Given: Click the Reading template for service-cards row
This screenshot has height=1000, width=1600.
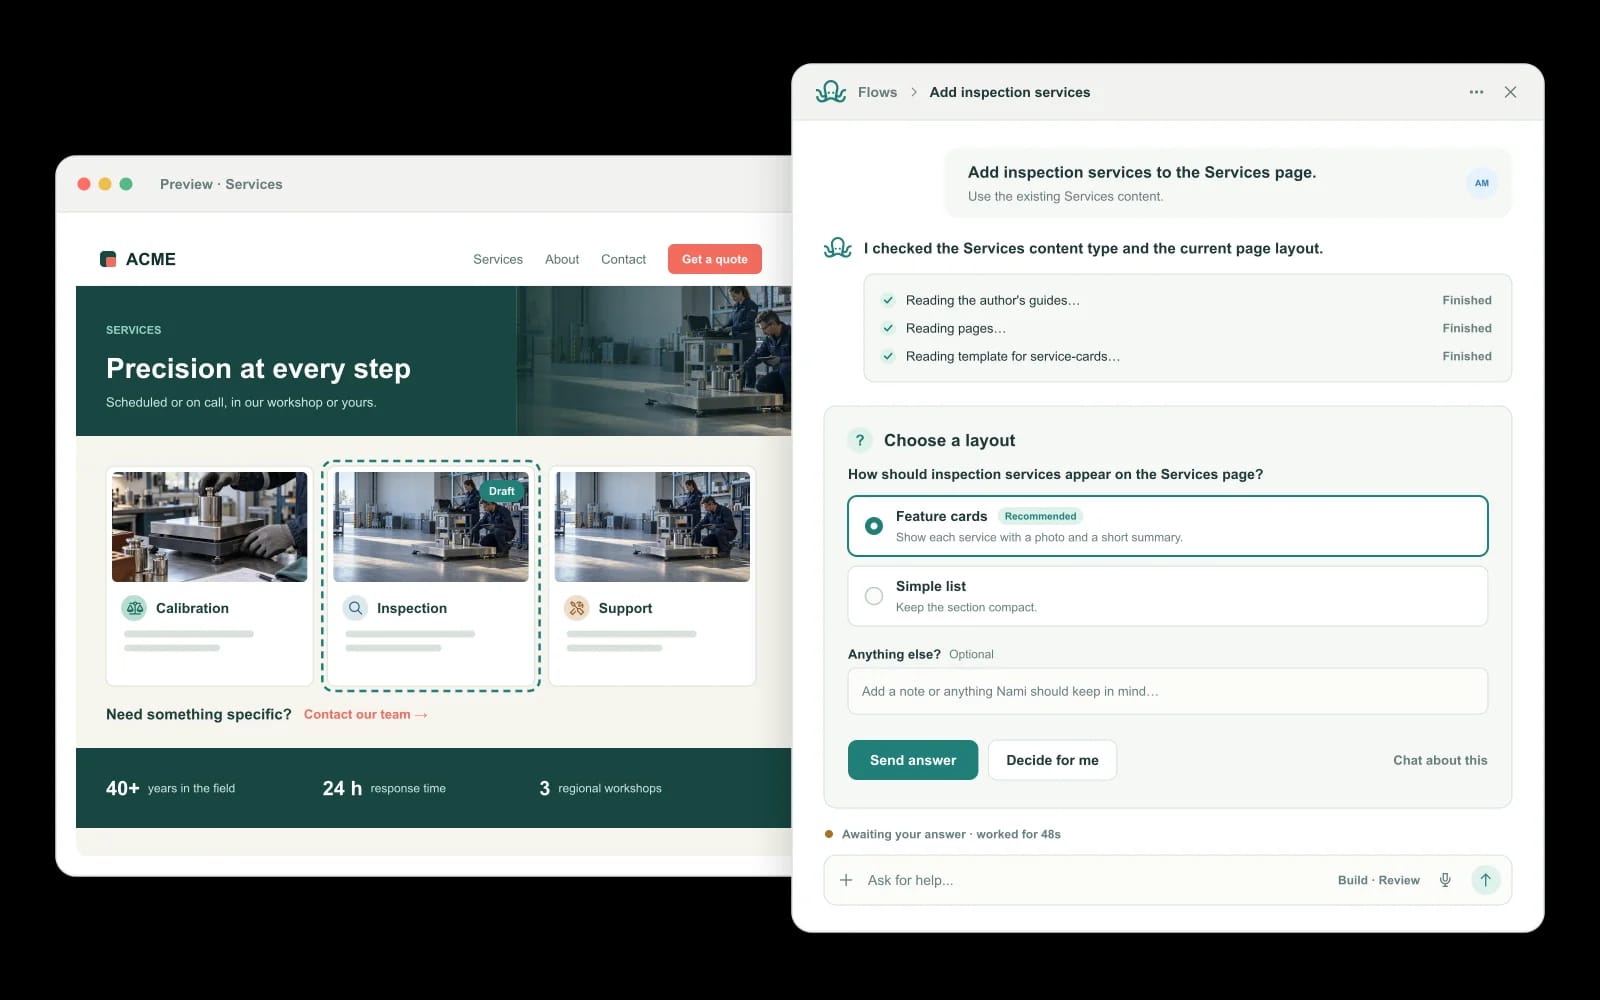Looking at the screenshot, I should [x=1187, y=356].
